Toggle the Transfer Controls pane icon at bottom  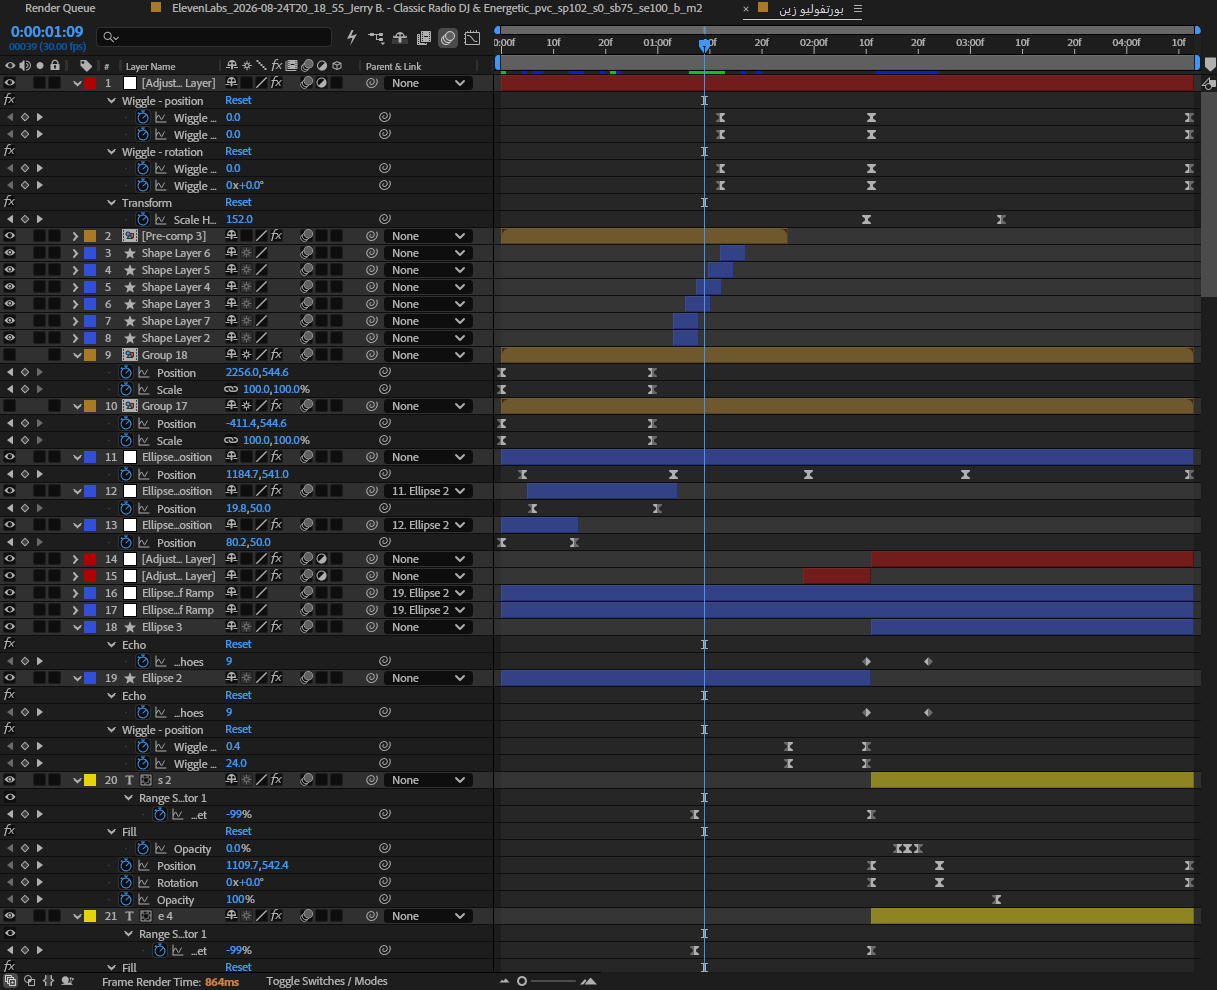pyautogui.click(x=29, y=981)
